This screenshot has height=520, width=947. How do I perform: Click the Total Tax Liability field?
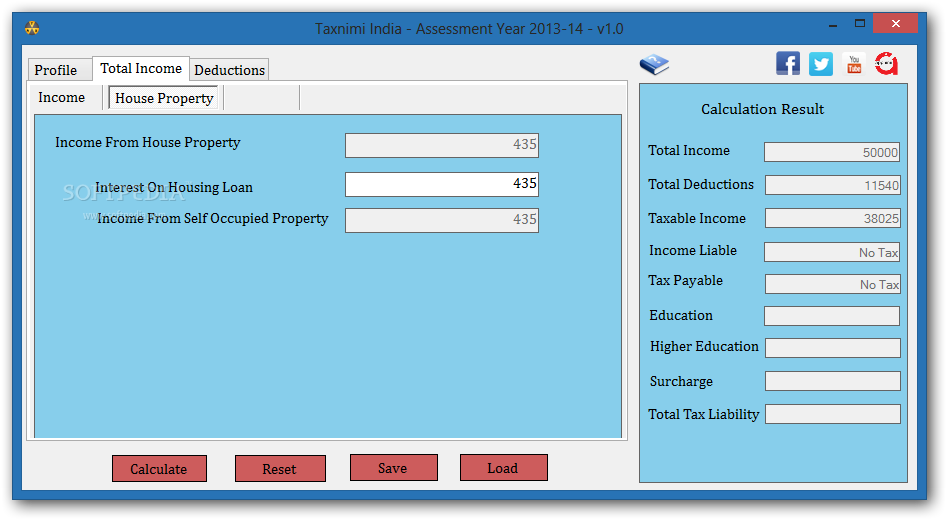[x=832, y=414]
